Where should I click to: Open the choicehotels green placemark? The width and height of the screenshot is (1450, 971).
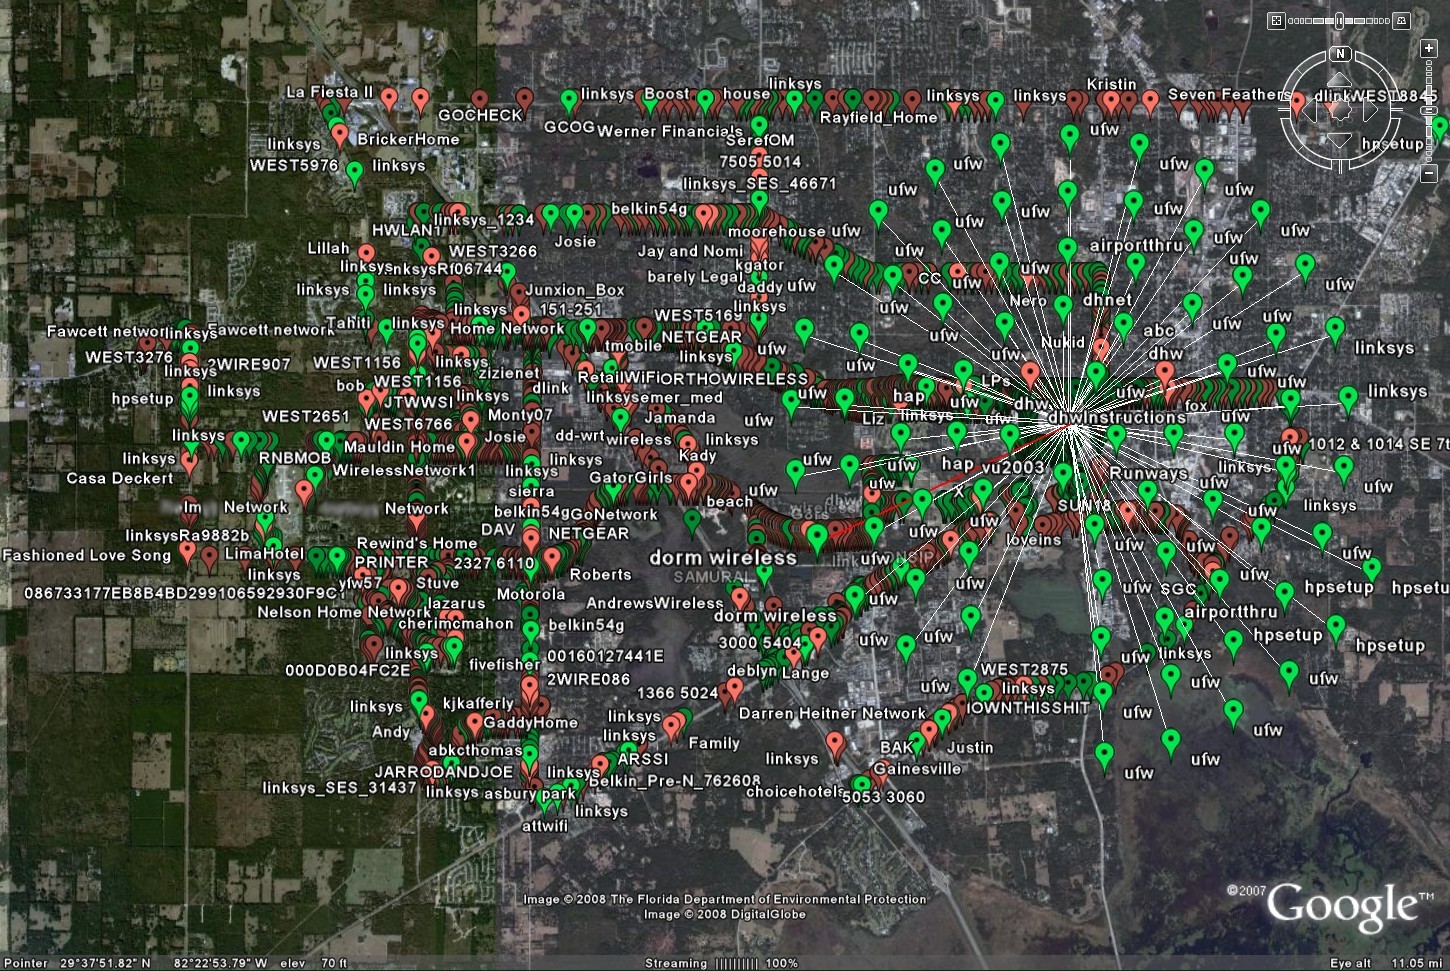pyautogui.click(x=861, y=785)
